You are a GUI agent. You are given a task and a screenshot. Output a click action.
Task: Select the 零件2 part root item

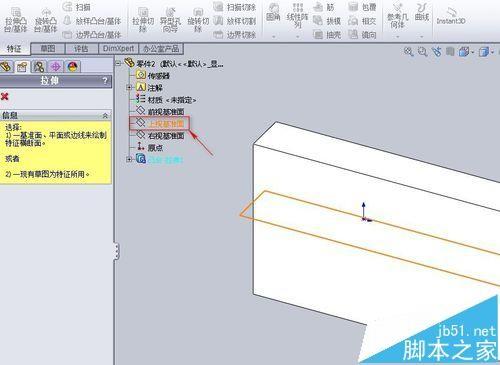coord(173,63)
